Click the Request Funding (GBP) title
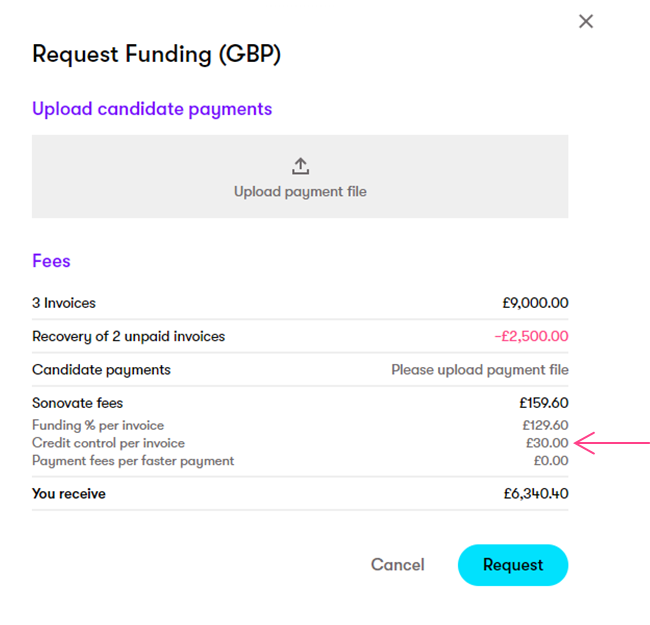Viewport: 650px width, 625px height. [x=156, y=54]
